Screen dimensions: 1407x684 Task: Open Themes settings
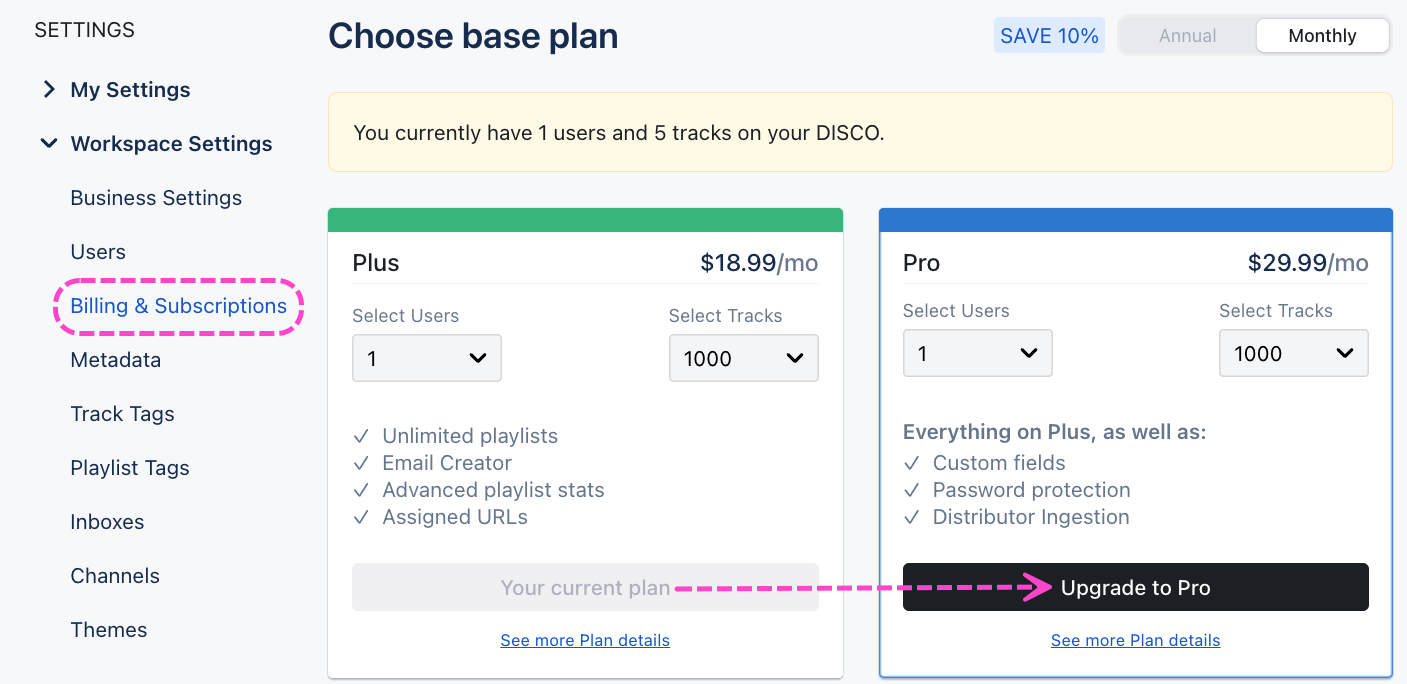[109, 630]
